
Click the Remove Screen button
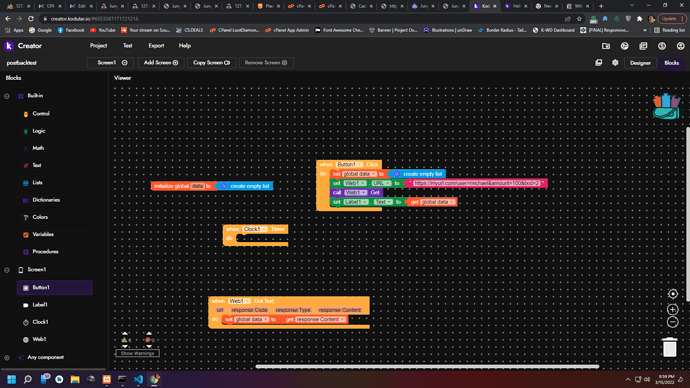pyautogui.click(x=266, y=63)
